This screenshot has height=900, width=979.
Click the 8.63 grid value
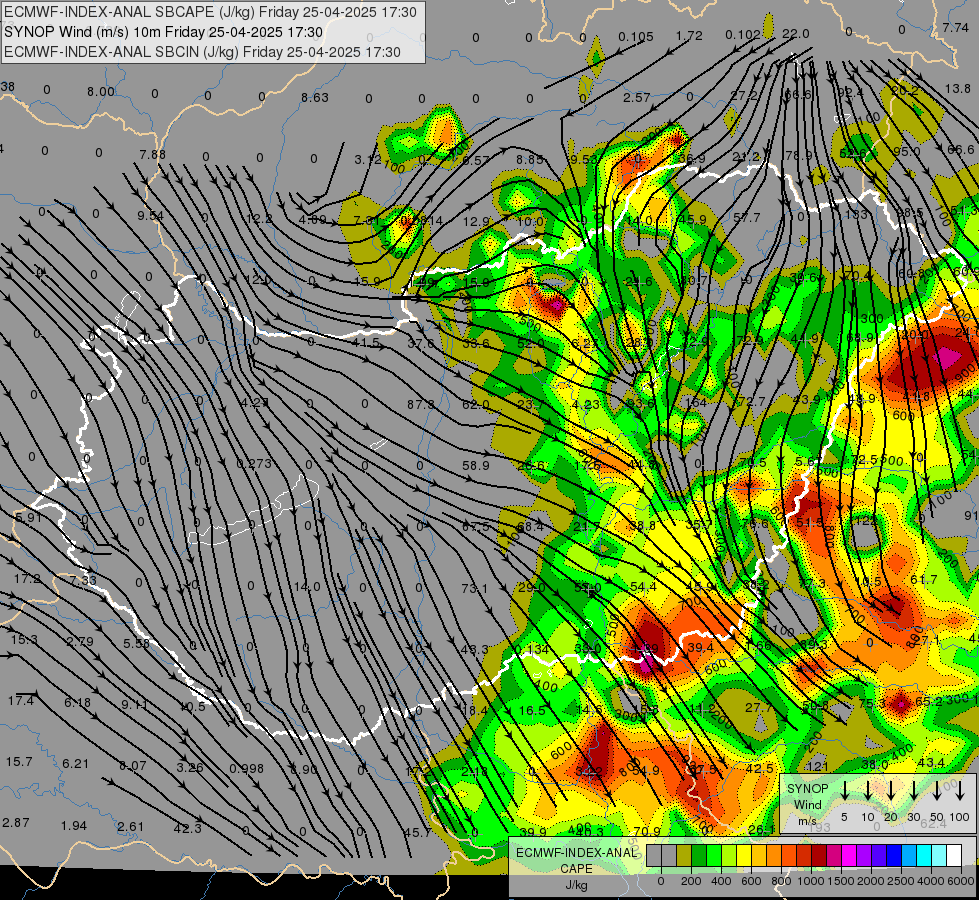[314, 97]
